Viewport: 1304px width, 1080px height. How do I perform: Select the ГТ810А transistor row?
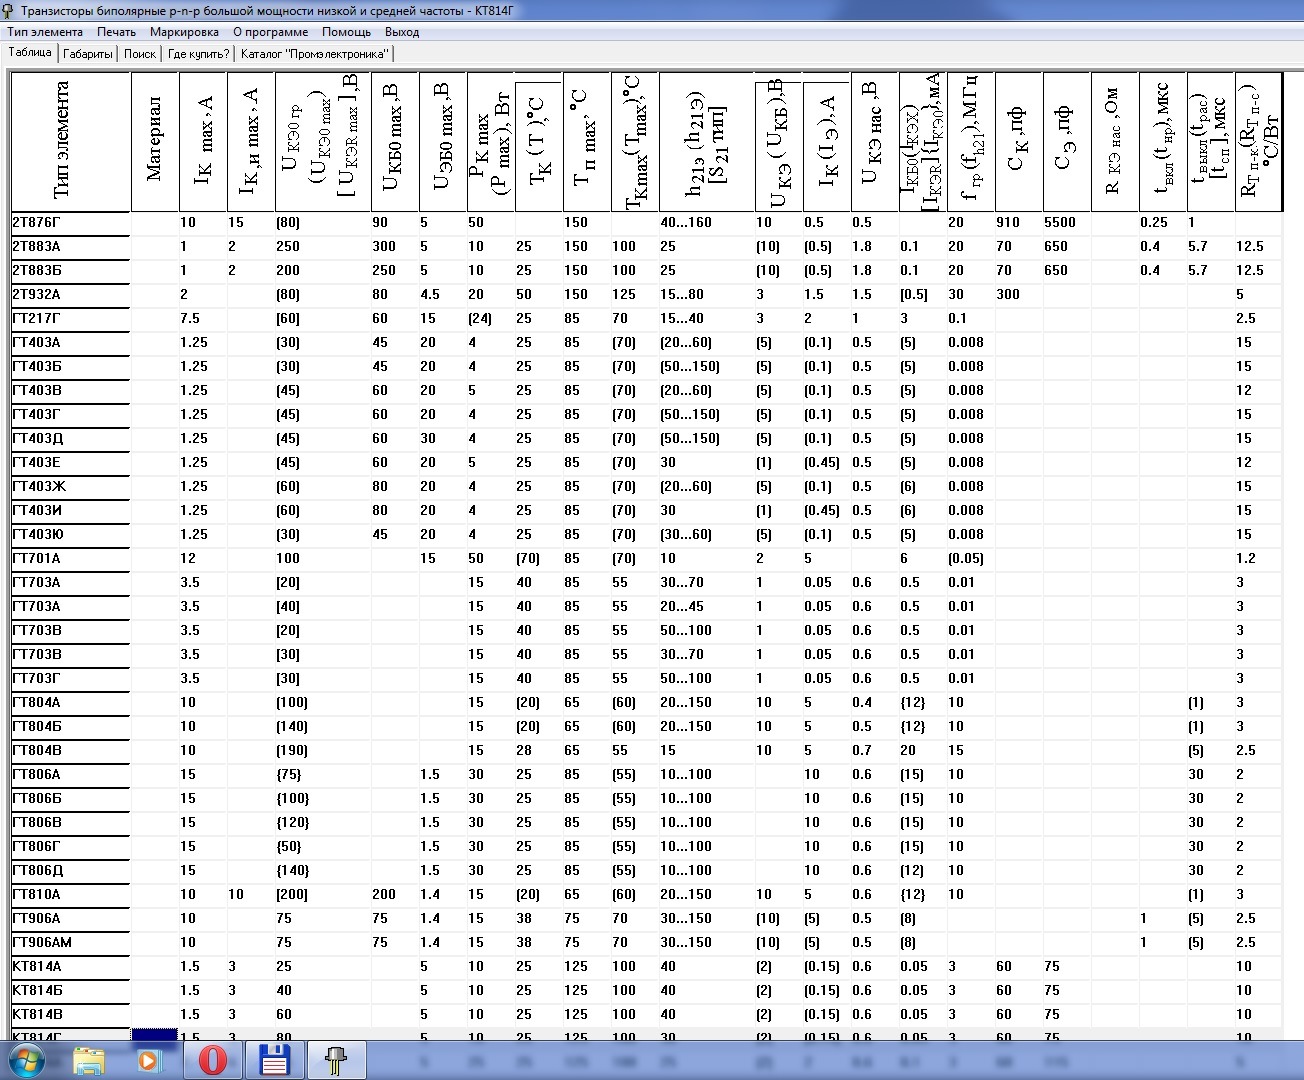pyautogui.click(x=71, y=895)
